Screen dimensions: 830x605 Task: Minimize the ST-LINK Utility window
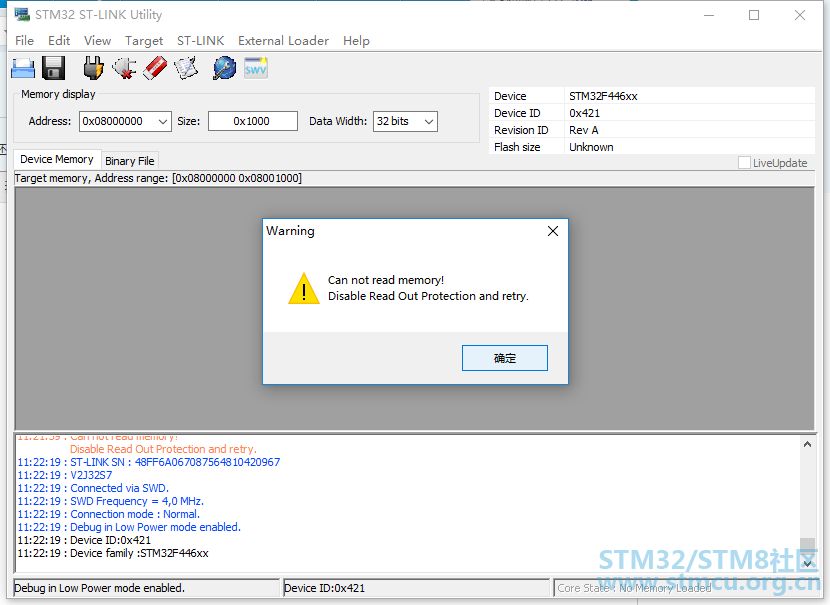709,15
